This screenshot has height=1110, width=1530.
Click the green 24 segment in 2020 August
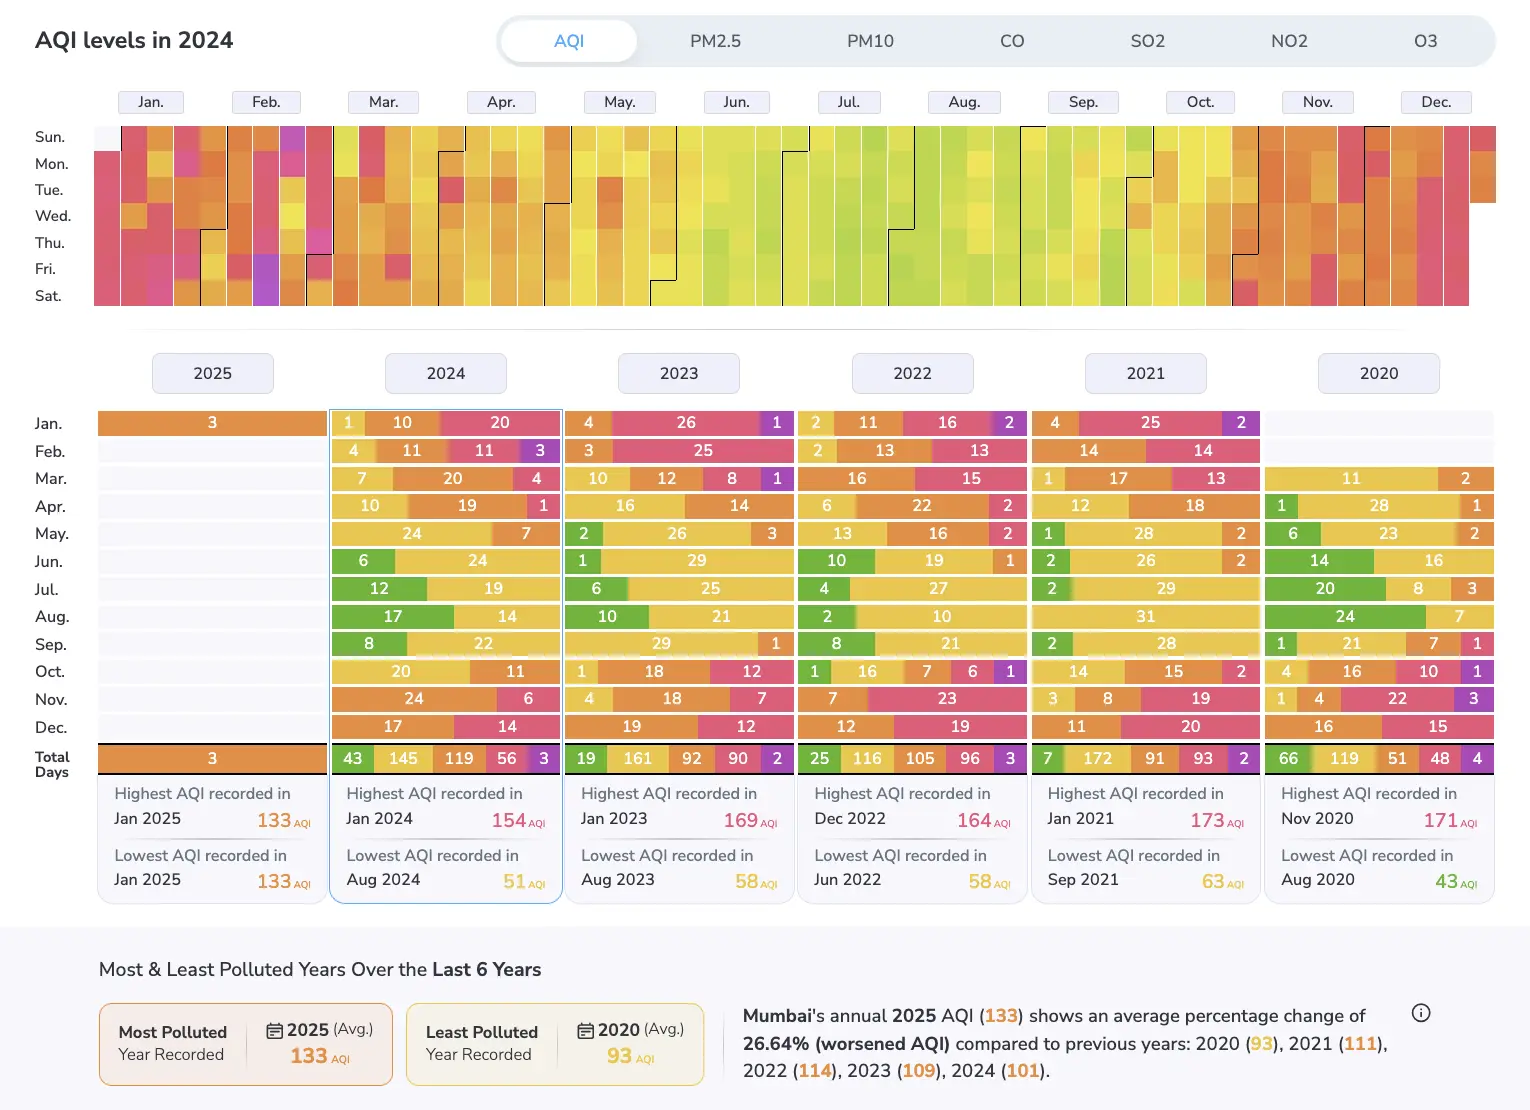point(1345,617)
